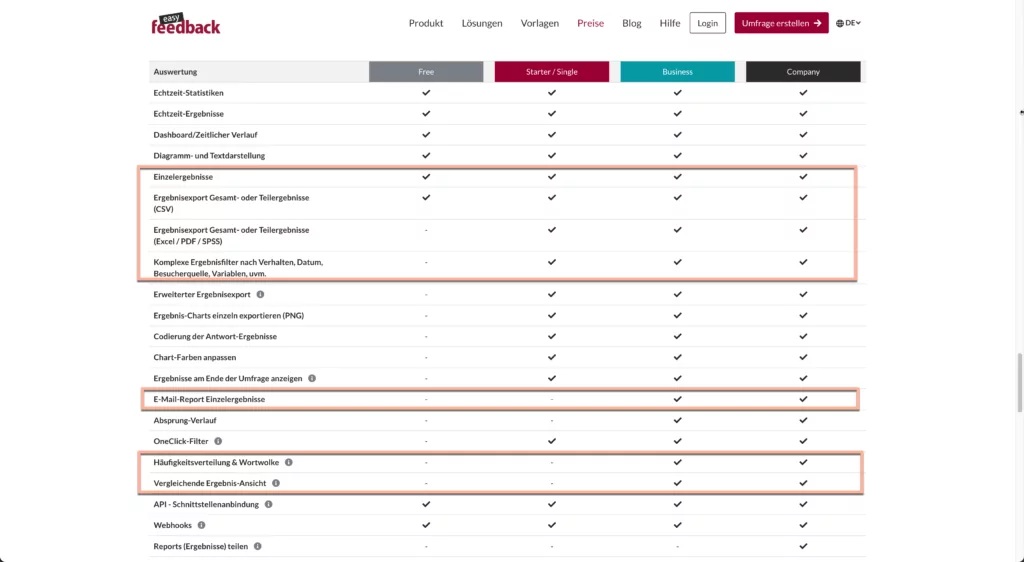1024x562 pixels.
Task: Click Starter checkmark in OneClick-Filter row
Action: click(552, 441)
